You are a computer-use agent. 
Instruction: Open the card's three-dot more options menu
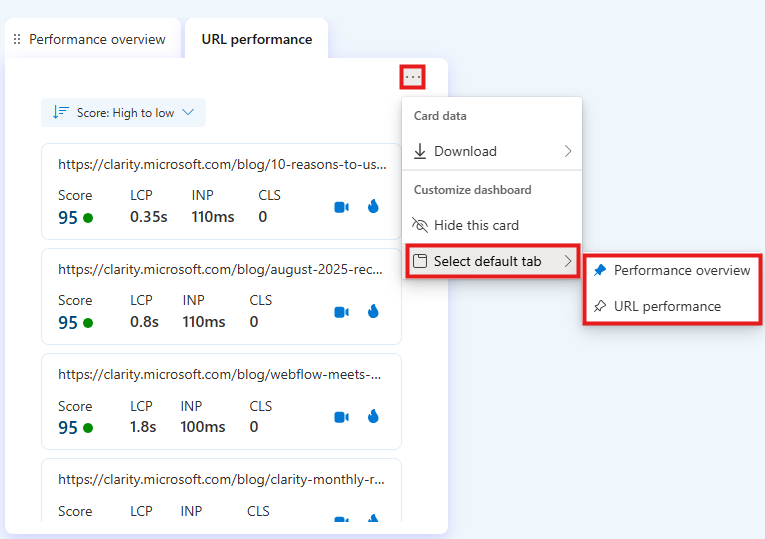coord(413,77)
